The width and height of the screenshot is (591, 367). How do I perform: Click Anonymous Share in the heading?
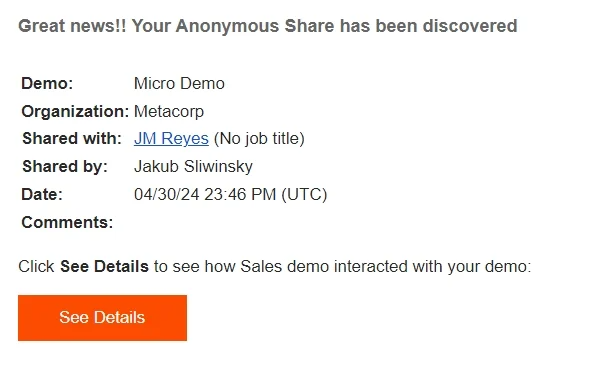[255, 26]
